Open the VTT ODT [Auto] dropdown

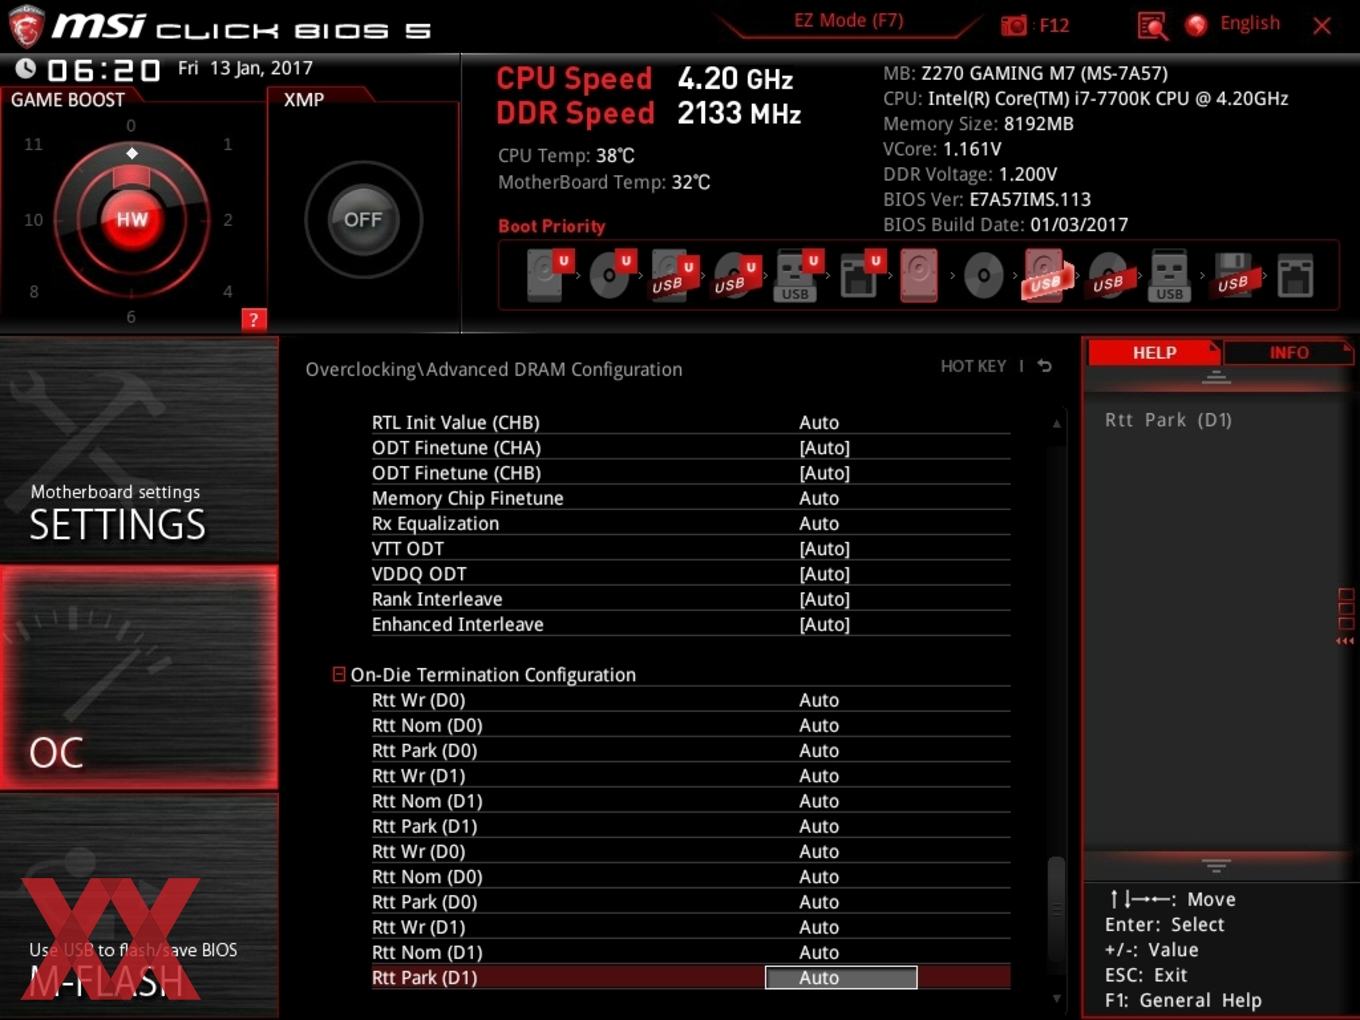pyautogui.click(x=825, y=549)
